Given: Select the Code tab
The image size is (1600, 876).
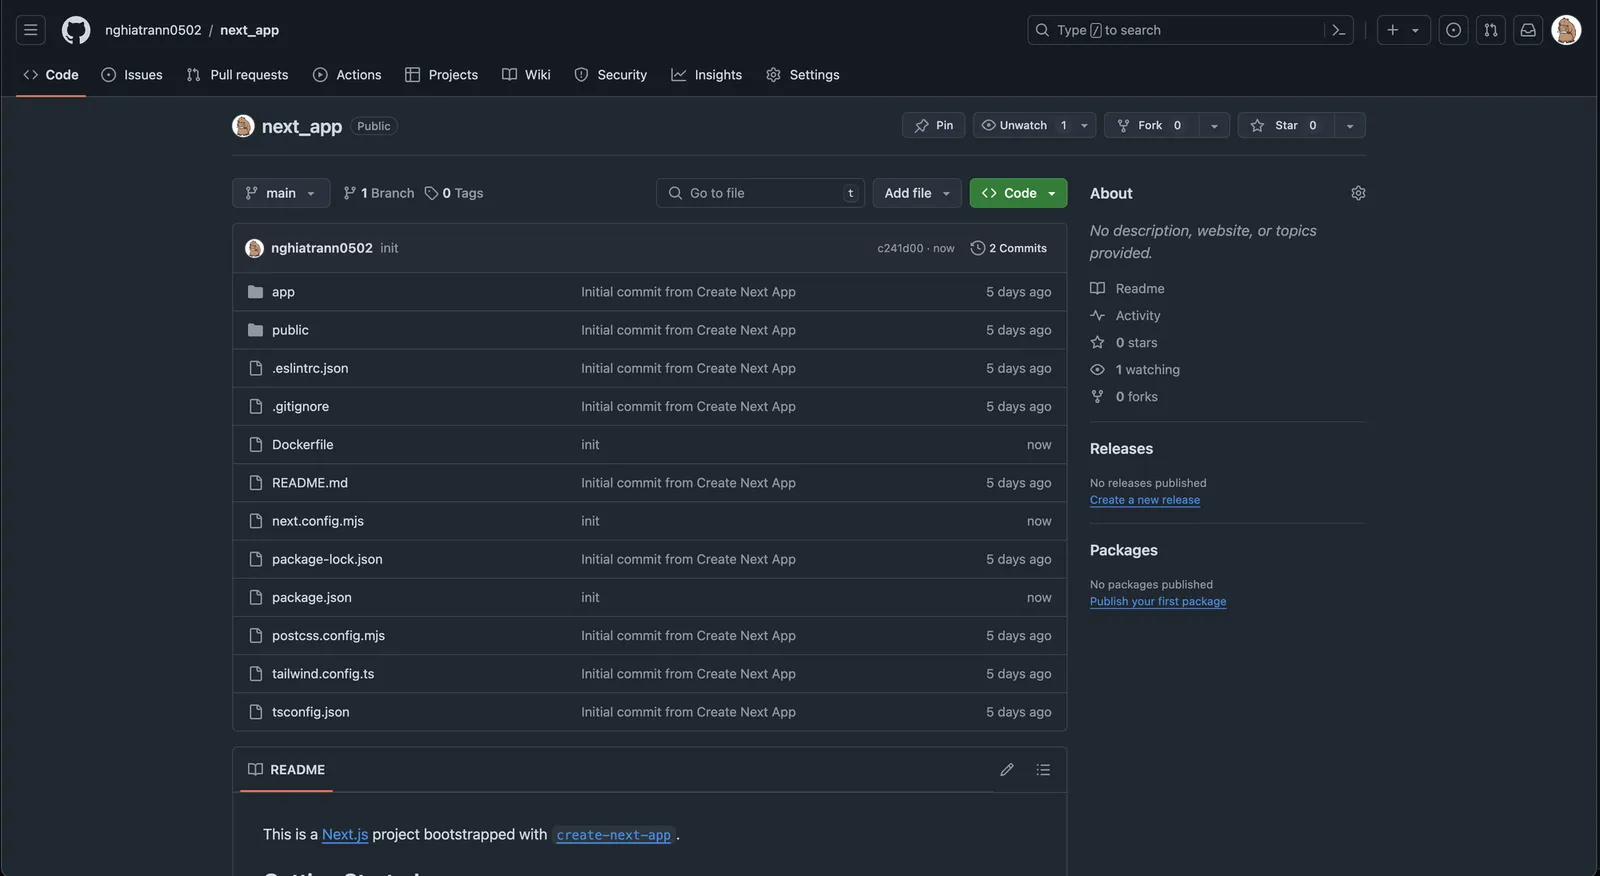Looking at the screenshot, I should 51,75.
